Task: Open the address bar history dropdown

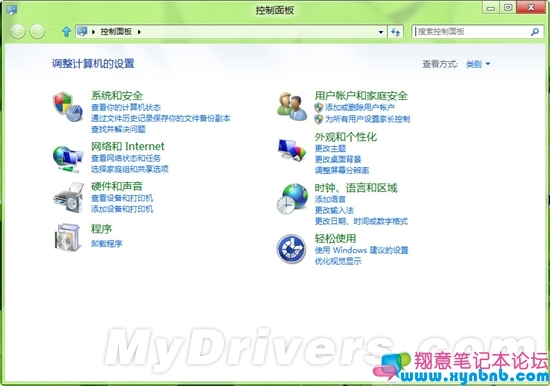Action: (x=381, y=32)
